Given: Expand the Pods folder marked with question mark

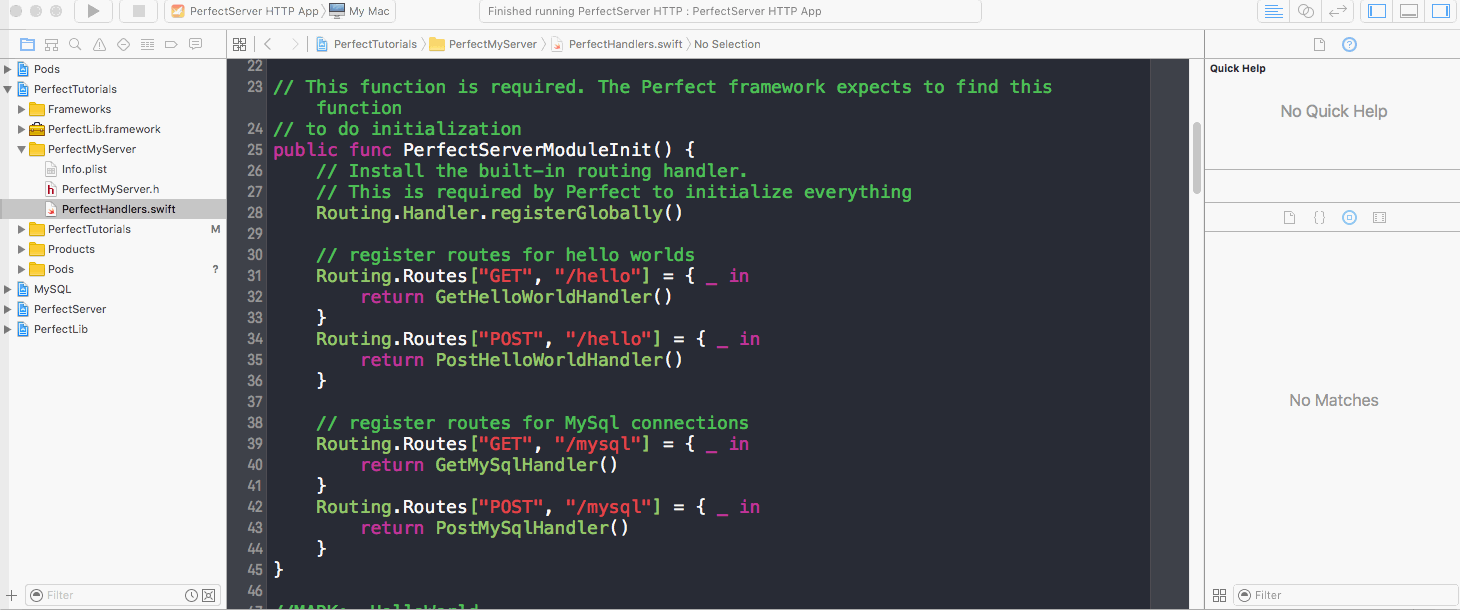Looking at the screenshot, I should pyautogui.click(x=22, y=269).
